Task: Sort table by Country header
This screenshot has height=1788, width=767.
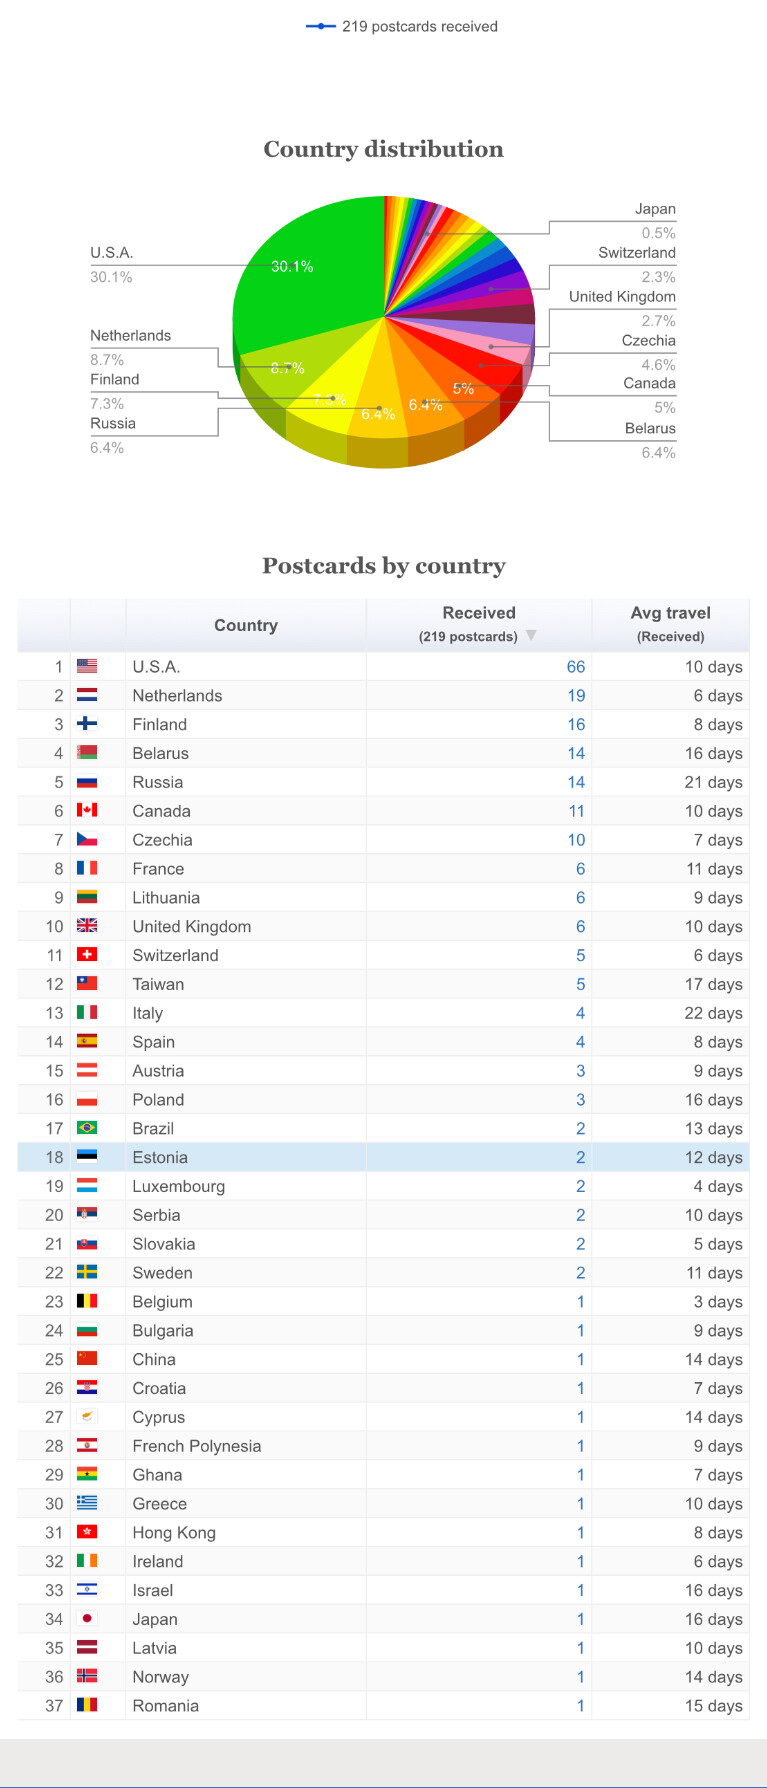Action: click(x=246, y=625)
